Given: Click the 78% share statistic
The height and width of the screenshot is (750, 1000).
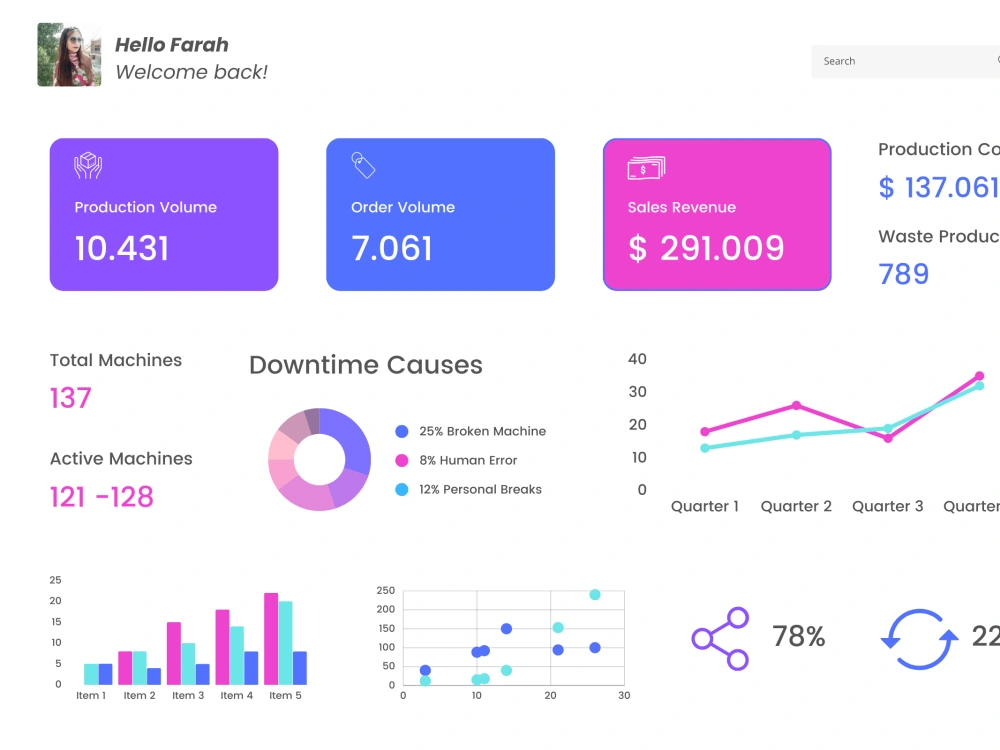Looking at the screenshot, I should (798, 636).
